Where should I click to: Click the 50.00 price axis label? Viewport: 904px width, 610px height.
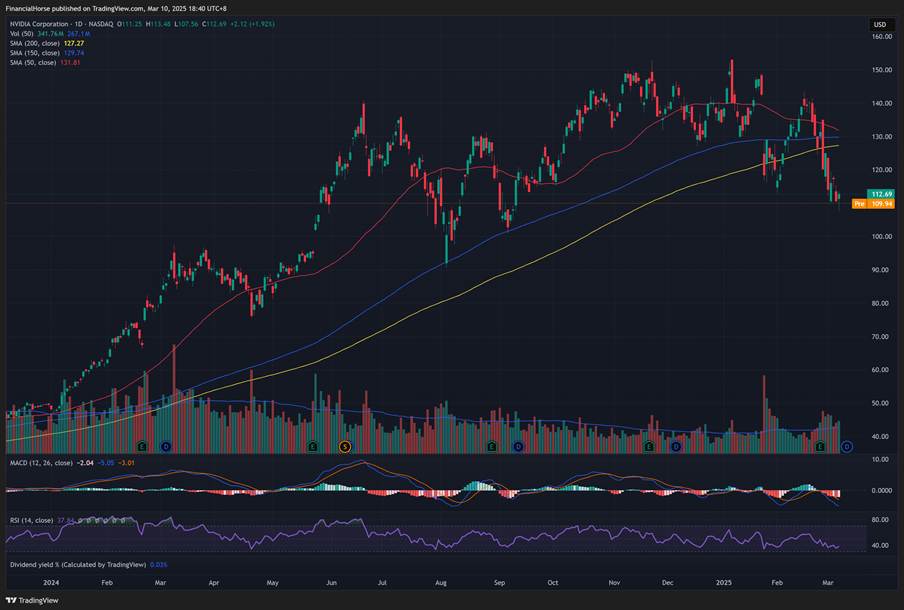(x=882, y=403)
